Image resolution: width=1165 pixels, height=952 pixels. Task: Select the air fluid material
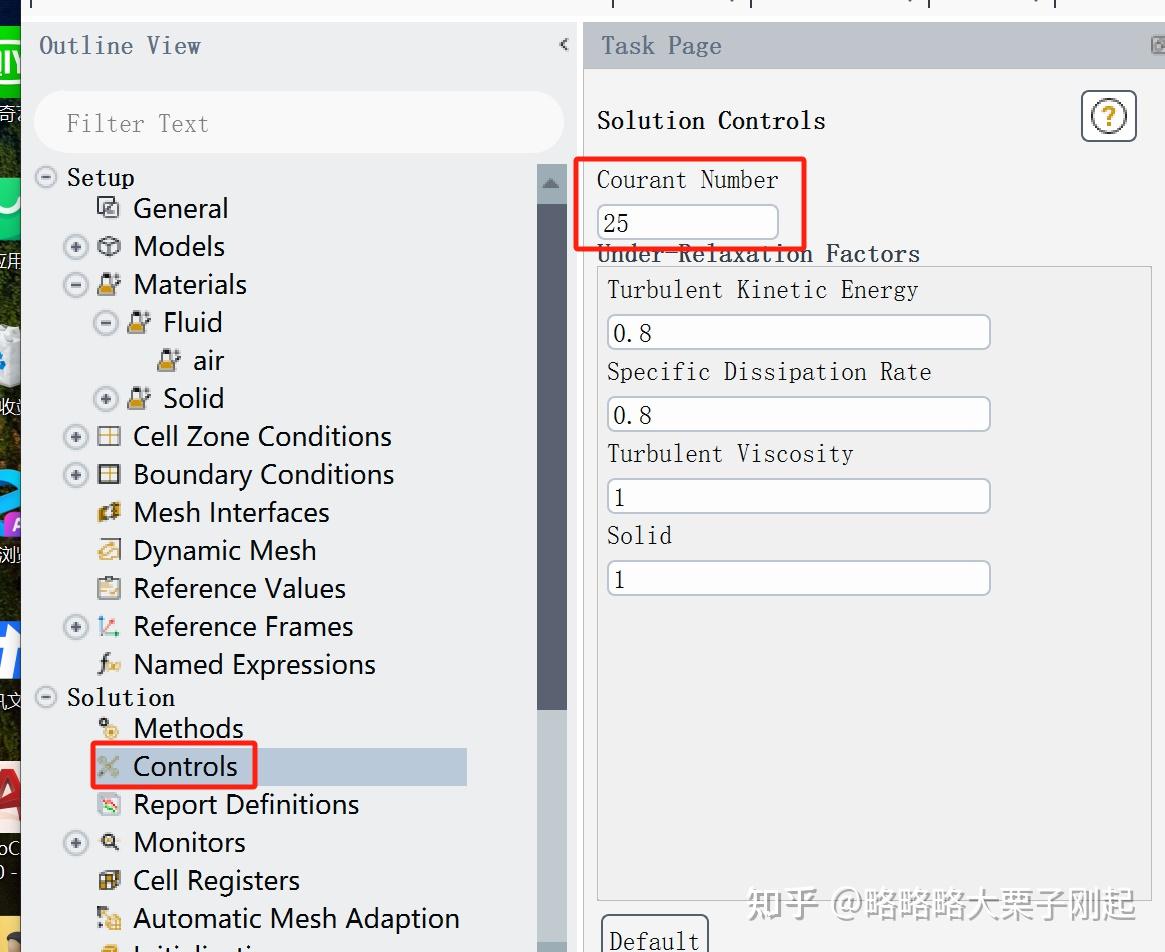208,360
